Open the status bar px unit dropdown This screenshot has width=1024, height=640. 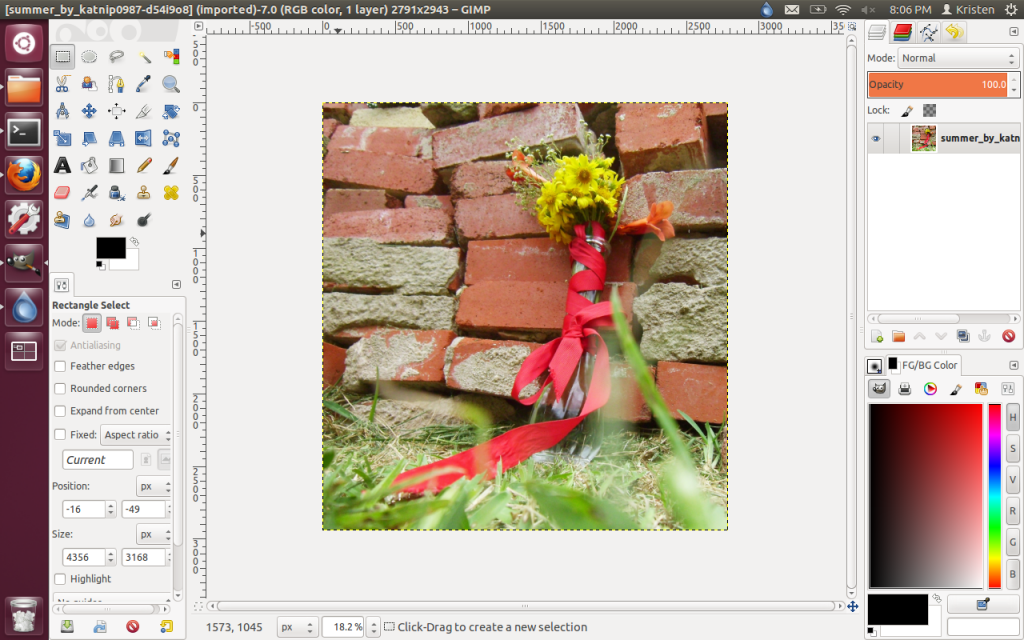297,627
